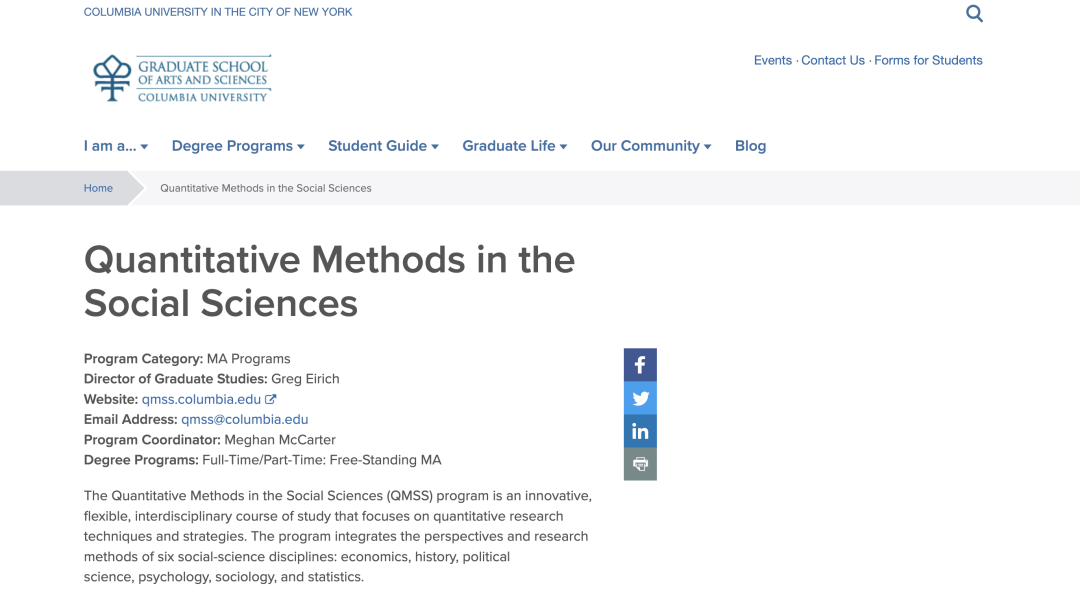The image size is (1080, 599).
Task: Open the Contact Us link
Action: tap(833, 61)
